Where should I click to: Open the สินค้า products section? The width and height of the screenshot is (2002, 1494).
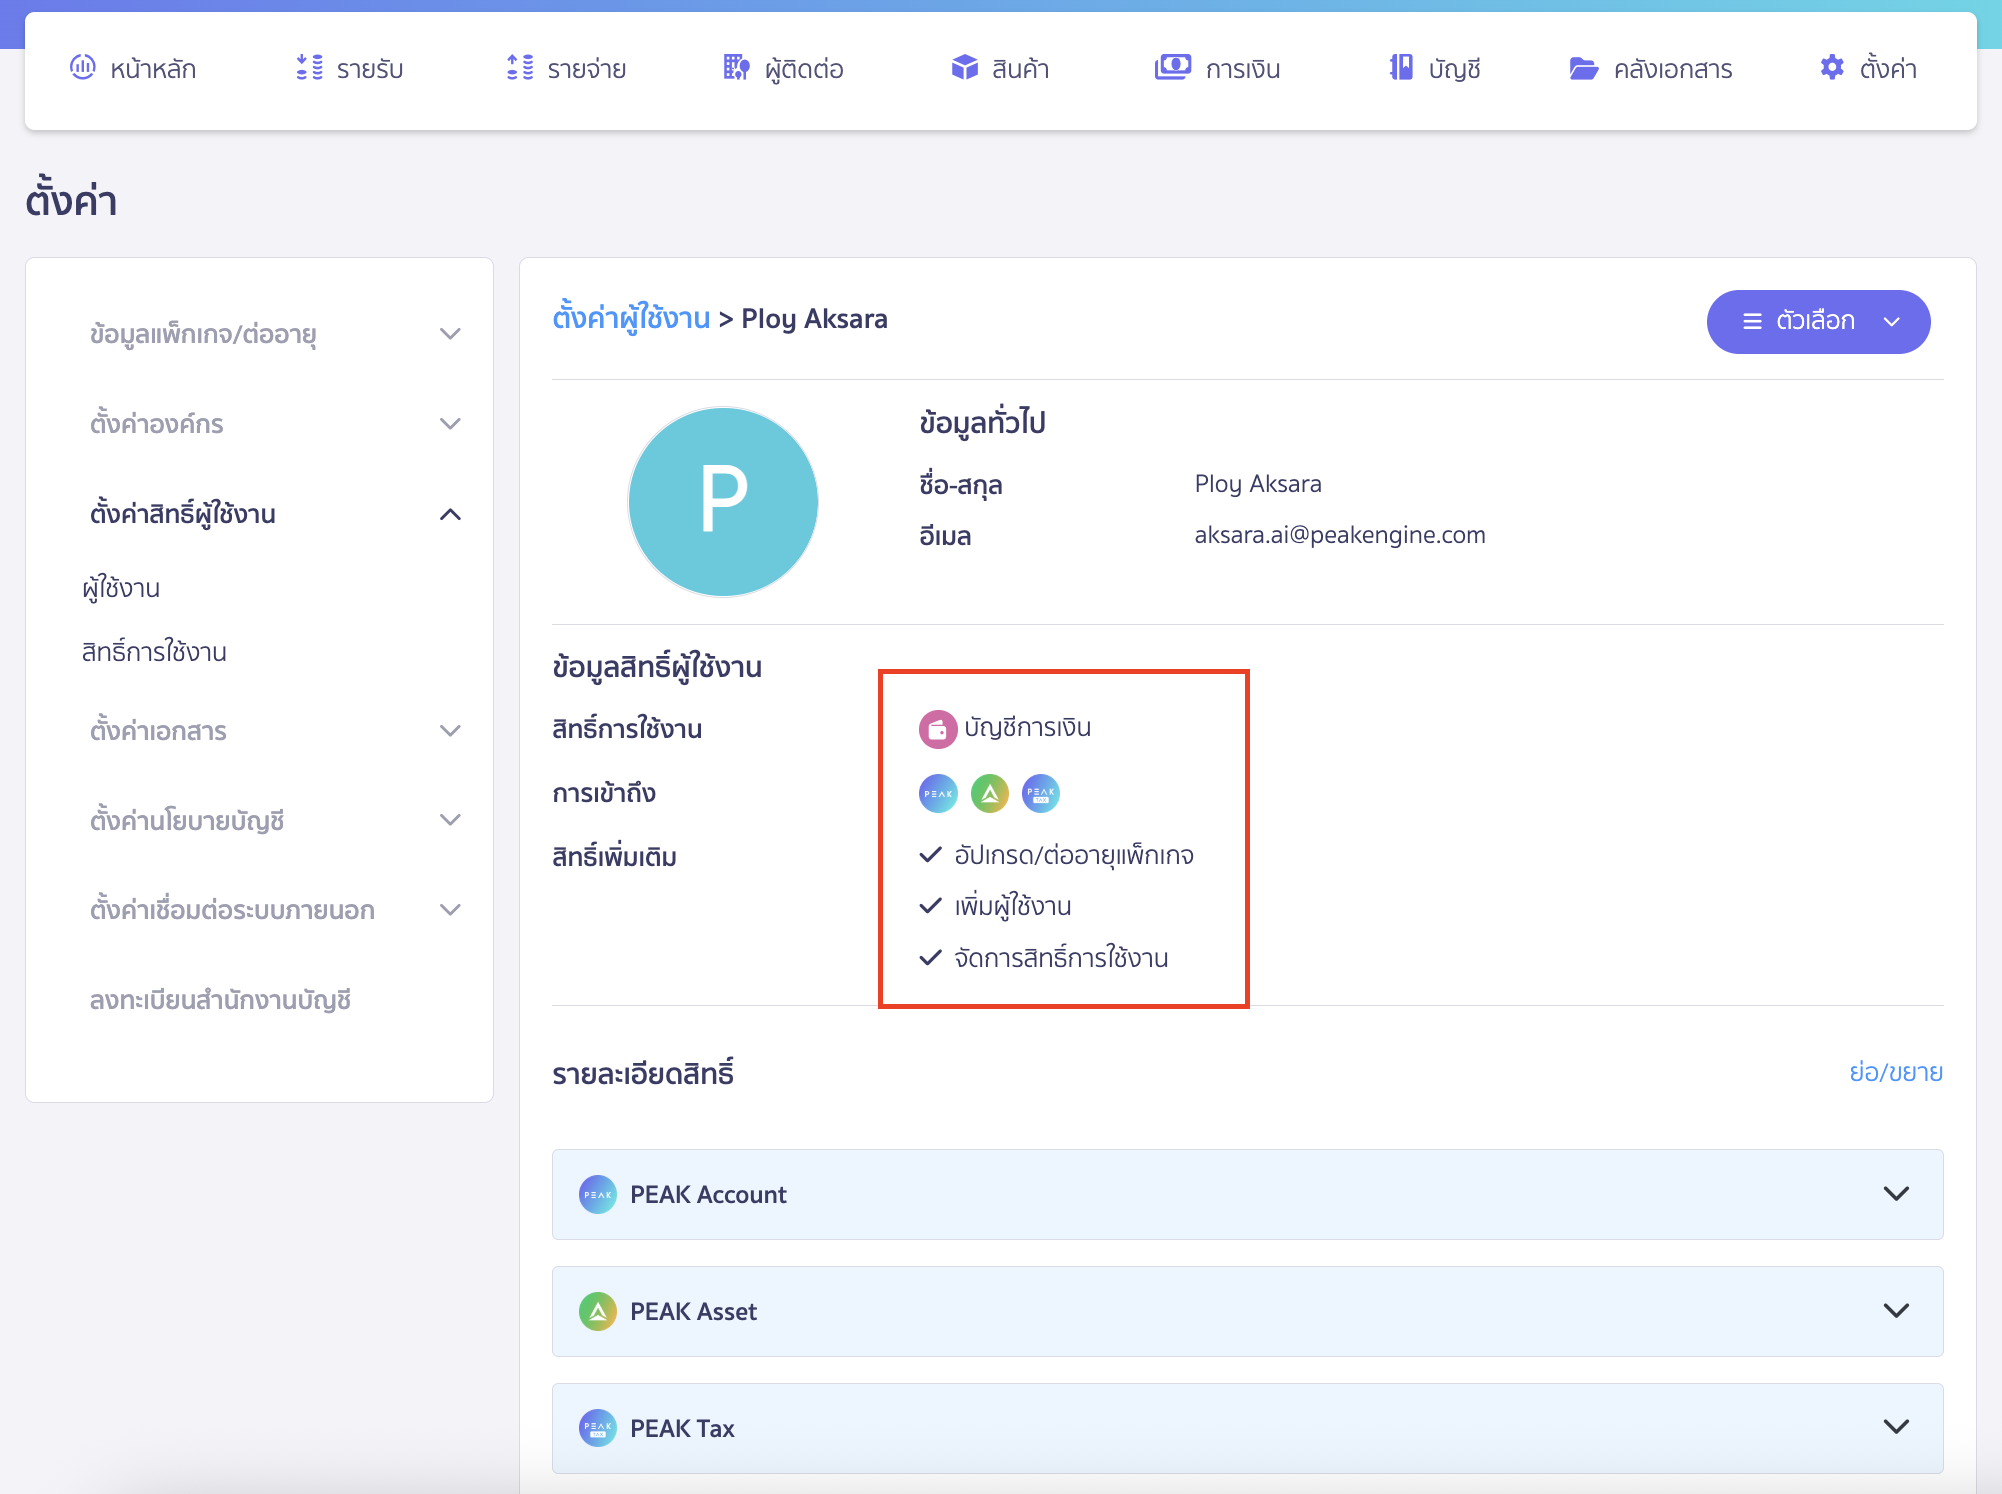tap(1001, 68)
